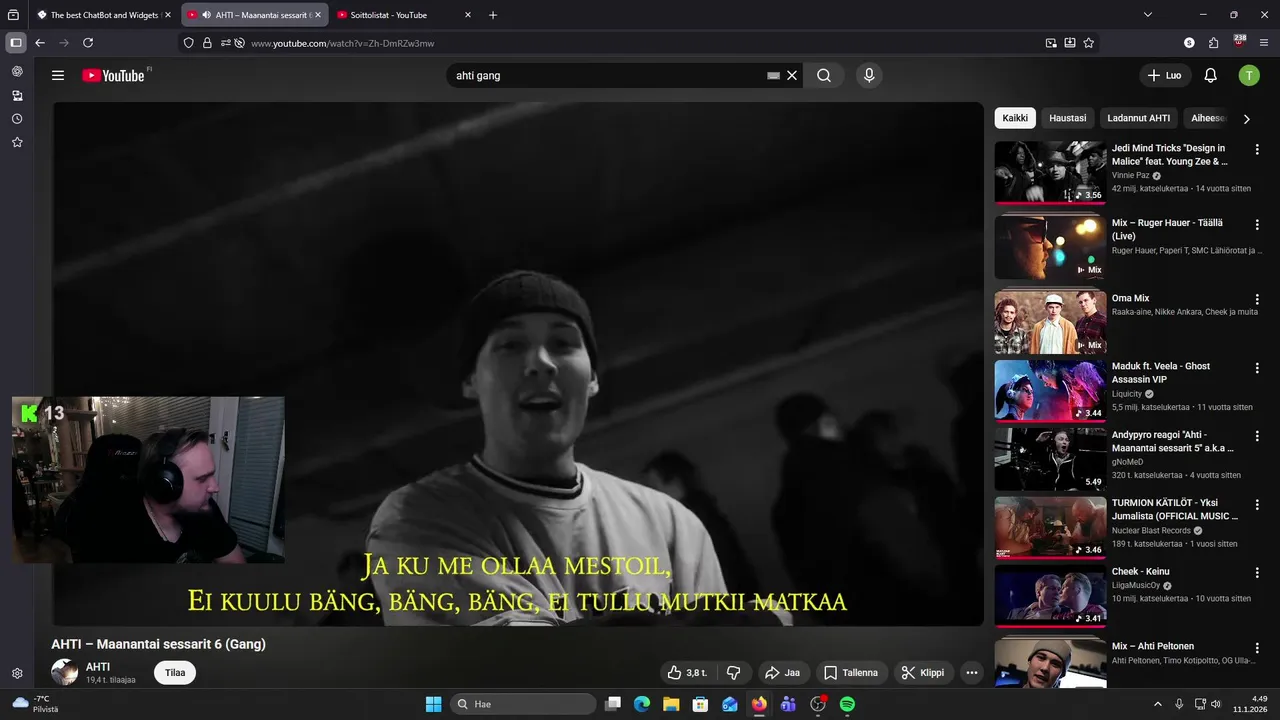Open options for the TURMION KÄTILÖT video

click(1257, 505)
